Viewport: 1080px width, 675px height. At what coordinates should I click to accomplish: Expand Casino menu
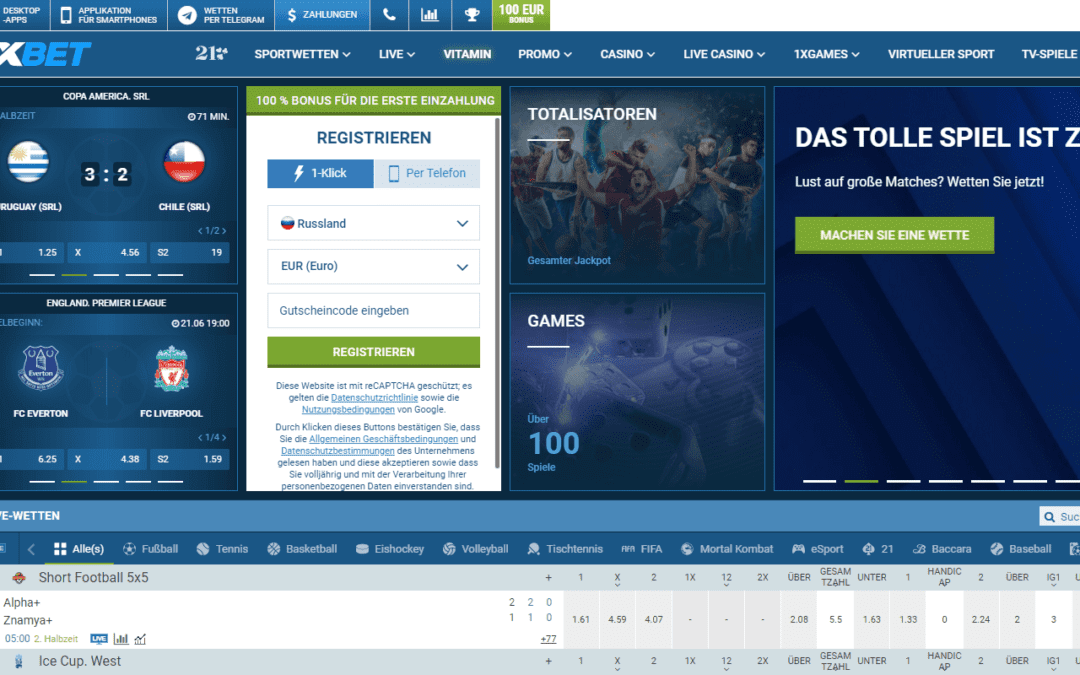coord(627,54)
